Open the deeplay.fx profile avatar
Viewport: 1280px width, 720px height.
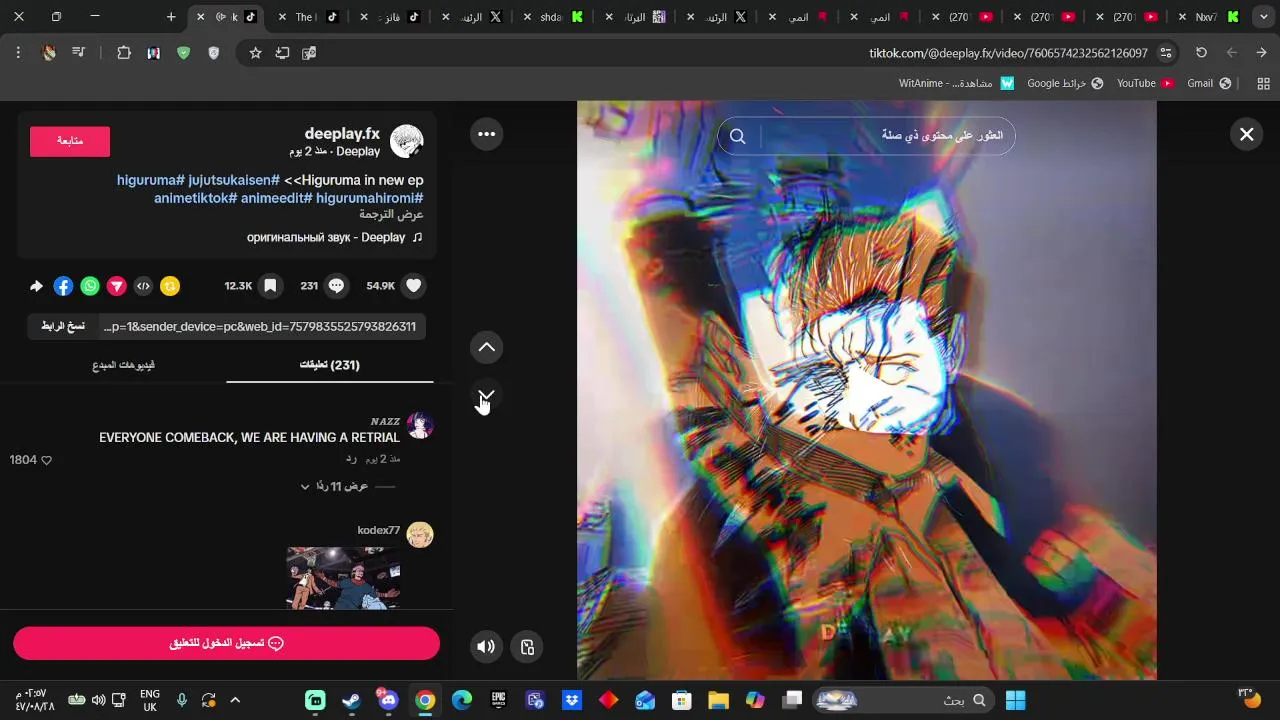point(407,142)
